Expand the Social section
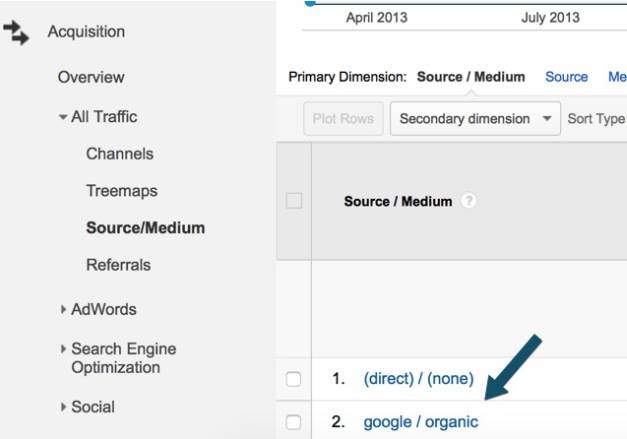This screenshot has width=627, height=439. click(x=63, y=407)
